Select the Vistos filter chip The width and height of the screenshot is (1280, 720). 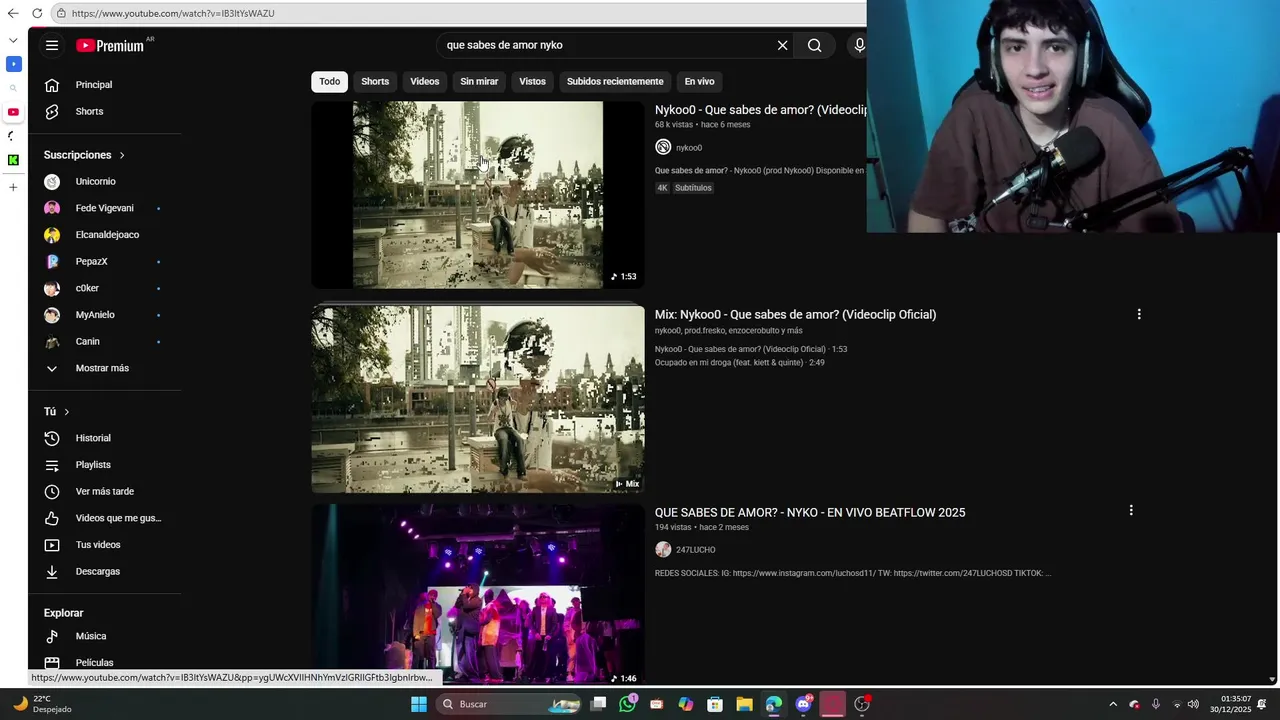click(x=532, y=81)
